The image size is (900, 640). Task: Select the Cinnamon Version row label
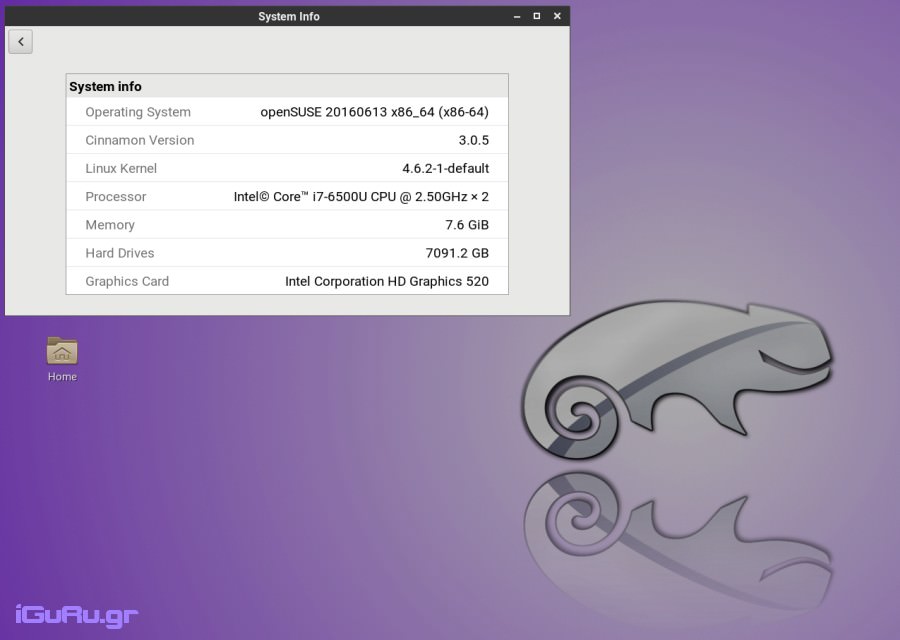[x=140, y=140]
